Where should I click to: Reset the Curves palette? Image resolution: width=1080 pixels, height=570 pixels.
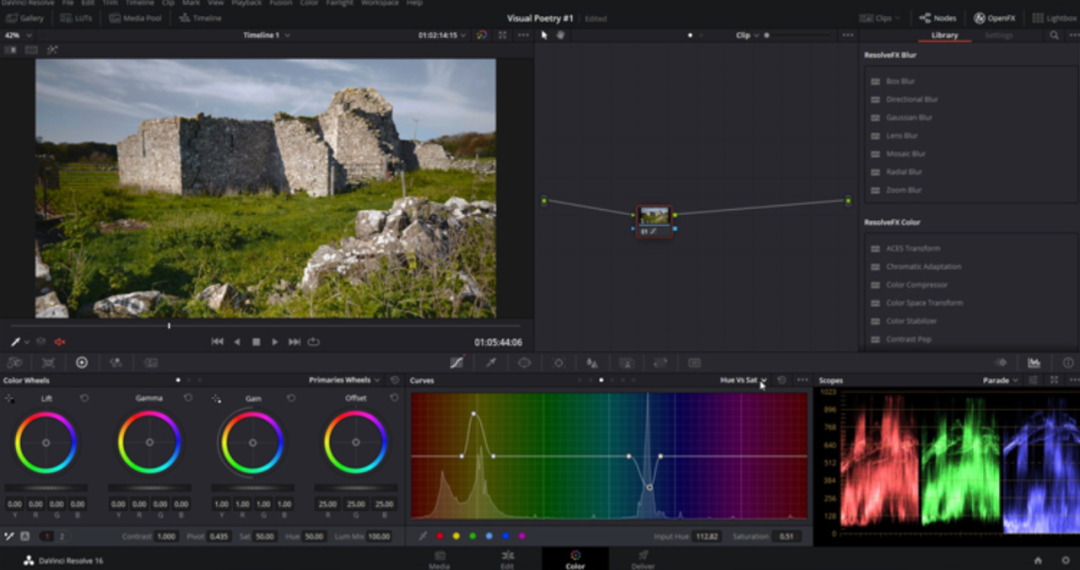781,380
